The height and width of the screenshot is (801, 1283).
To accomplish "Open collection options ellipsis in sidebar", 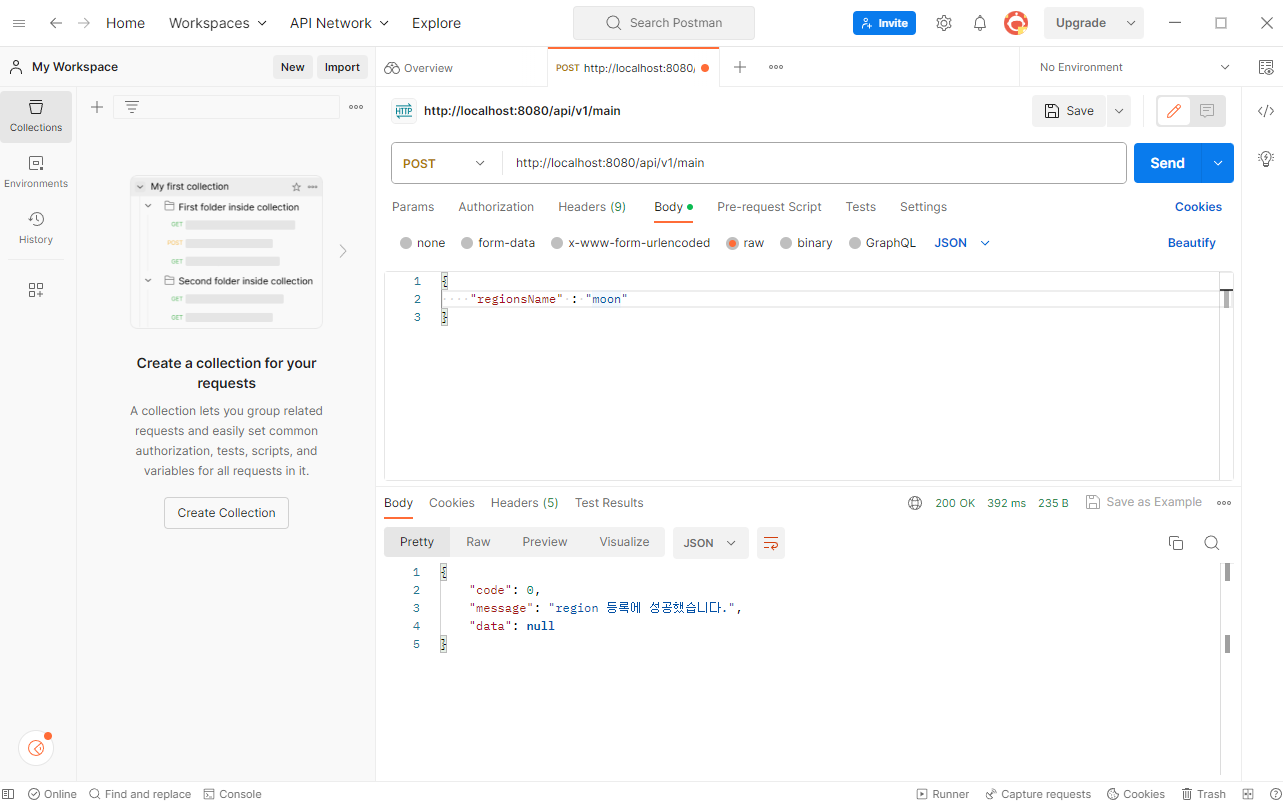I will click(356, 107).
